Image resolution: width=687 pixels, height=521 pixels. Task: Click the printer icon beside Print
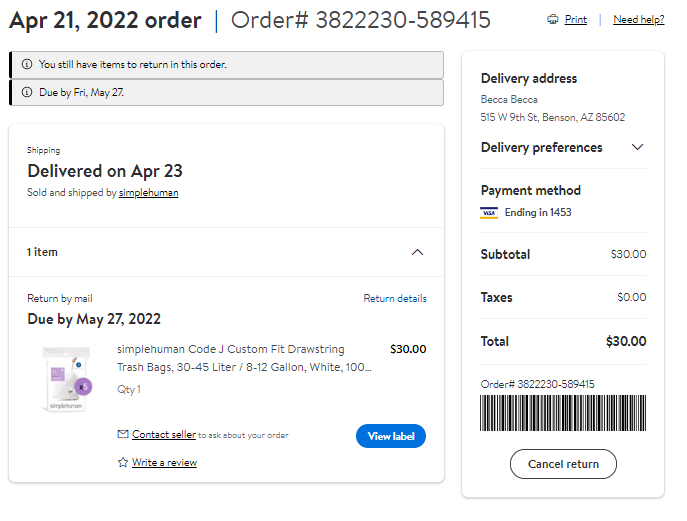coord(553,19)
